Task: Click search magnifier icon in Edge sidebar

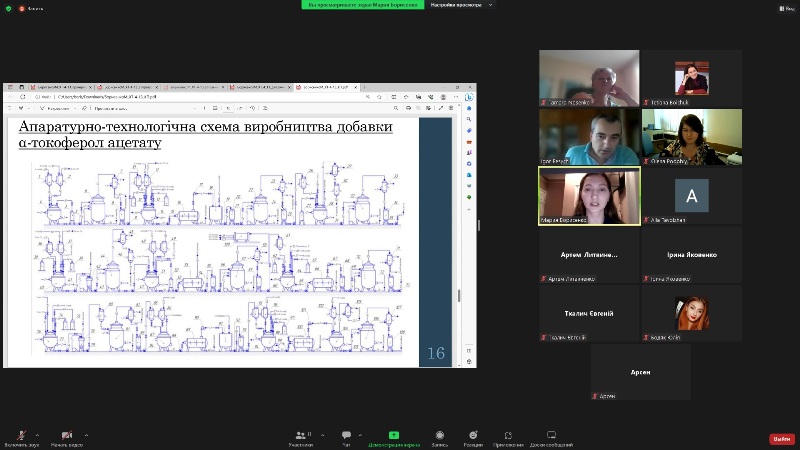Action: [x=469, y=119]
